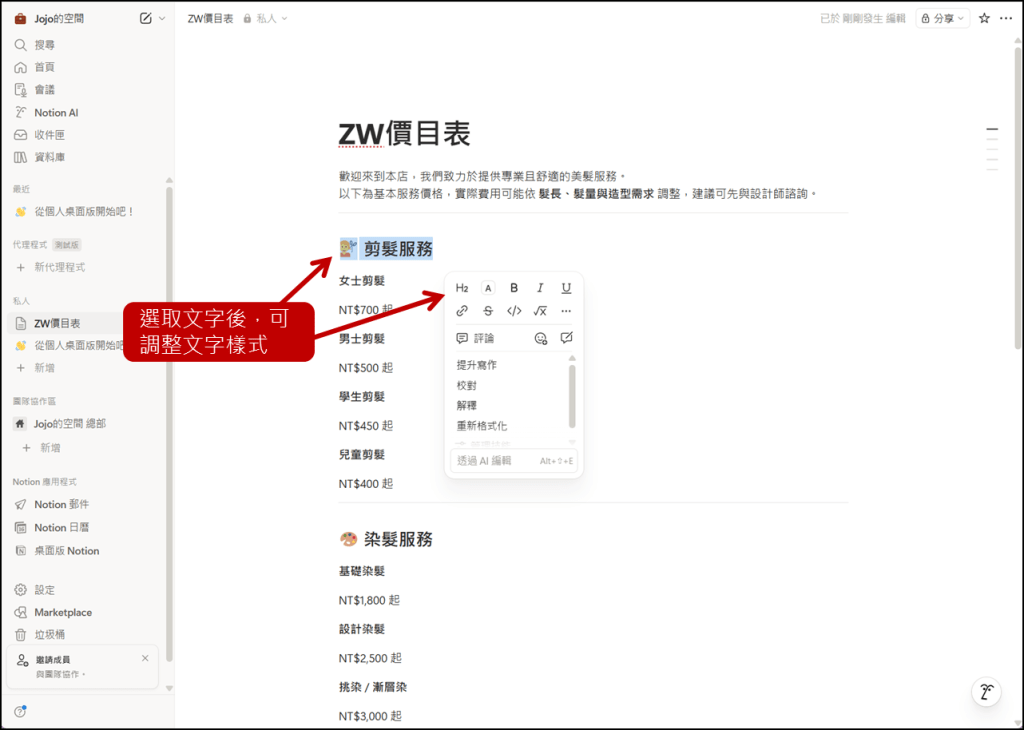
Task: Open the H2 block type dropdown
Action: (x=462, y=288)
